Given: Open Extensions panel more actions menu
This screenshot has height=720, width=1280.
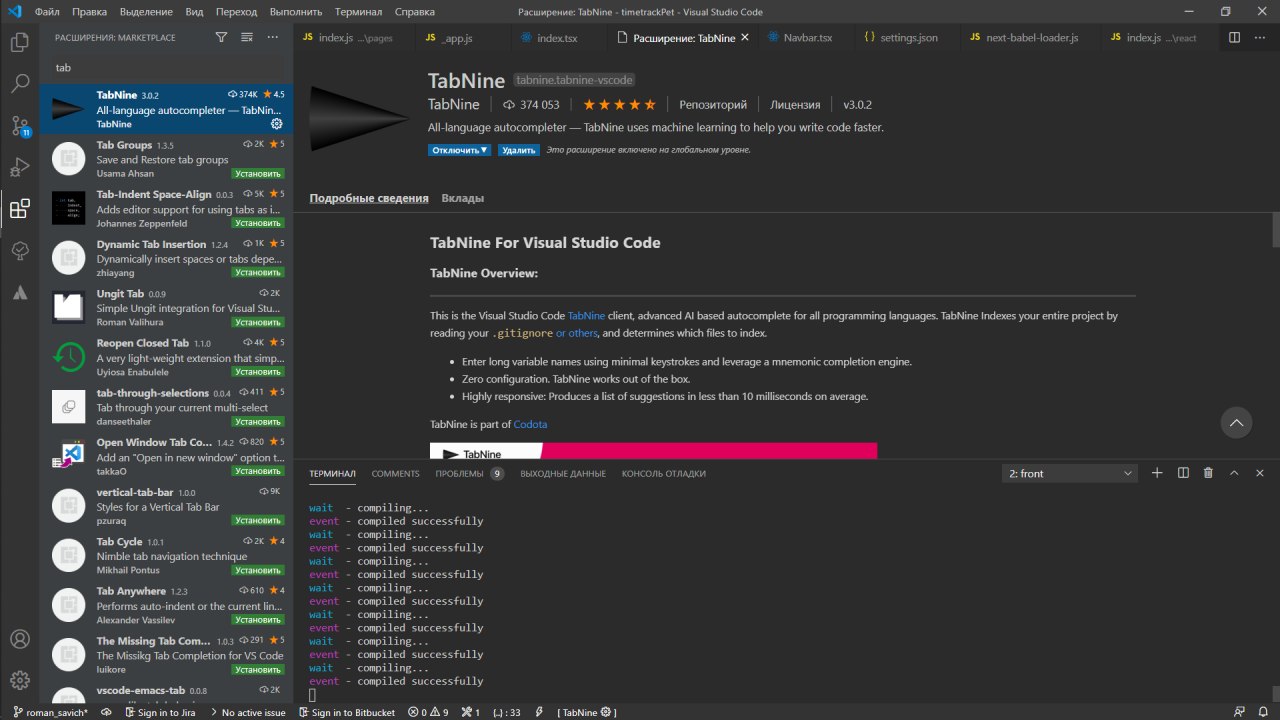Looking at the screenshot, I should (273, 37).
